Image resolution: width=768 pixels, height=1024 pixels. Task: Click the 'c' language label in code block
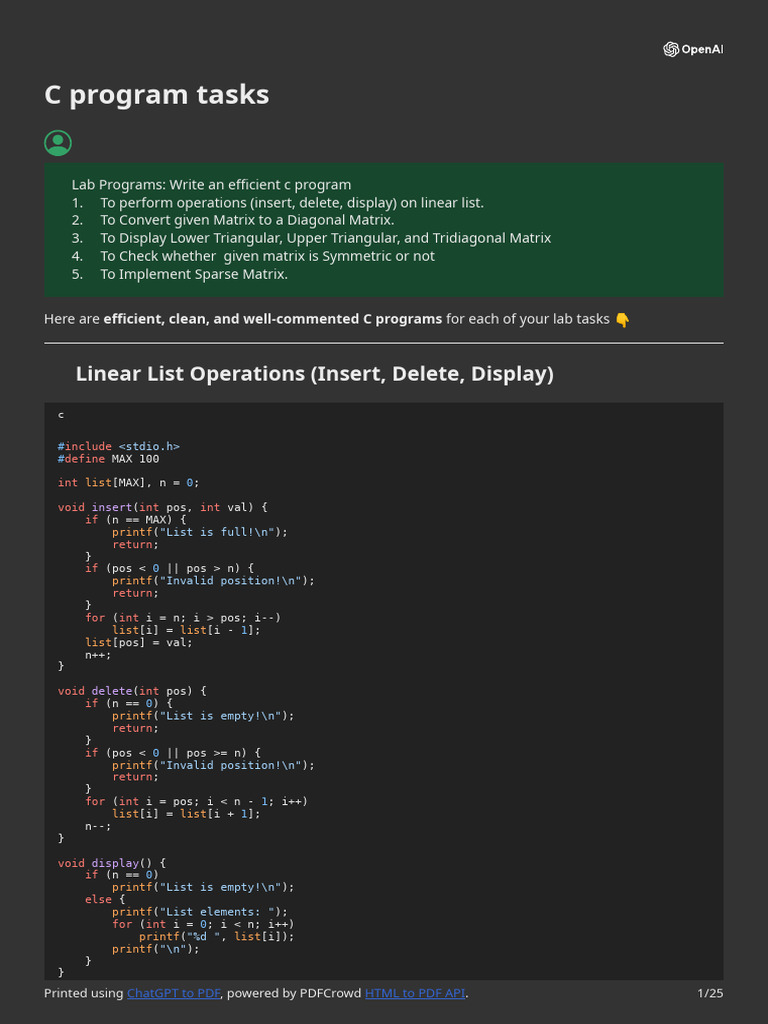coord(61,414)
